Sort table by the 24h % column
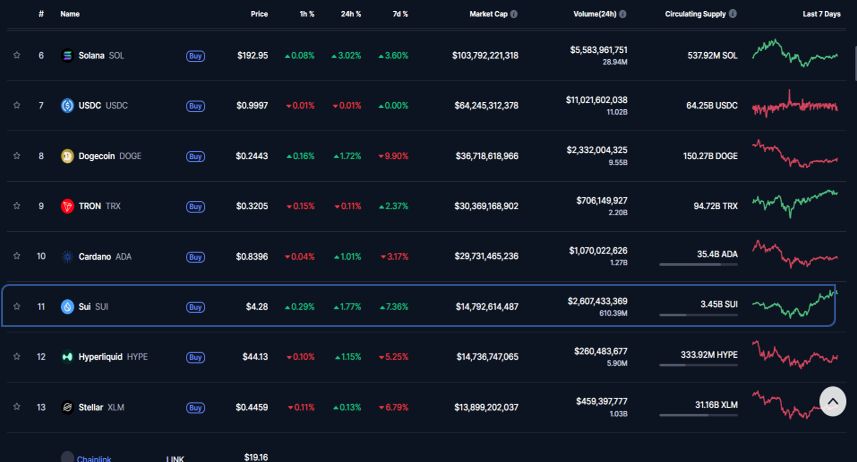857x462 pixels. click(x=351, y=14)
